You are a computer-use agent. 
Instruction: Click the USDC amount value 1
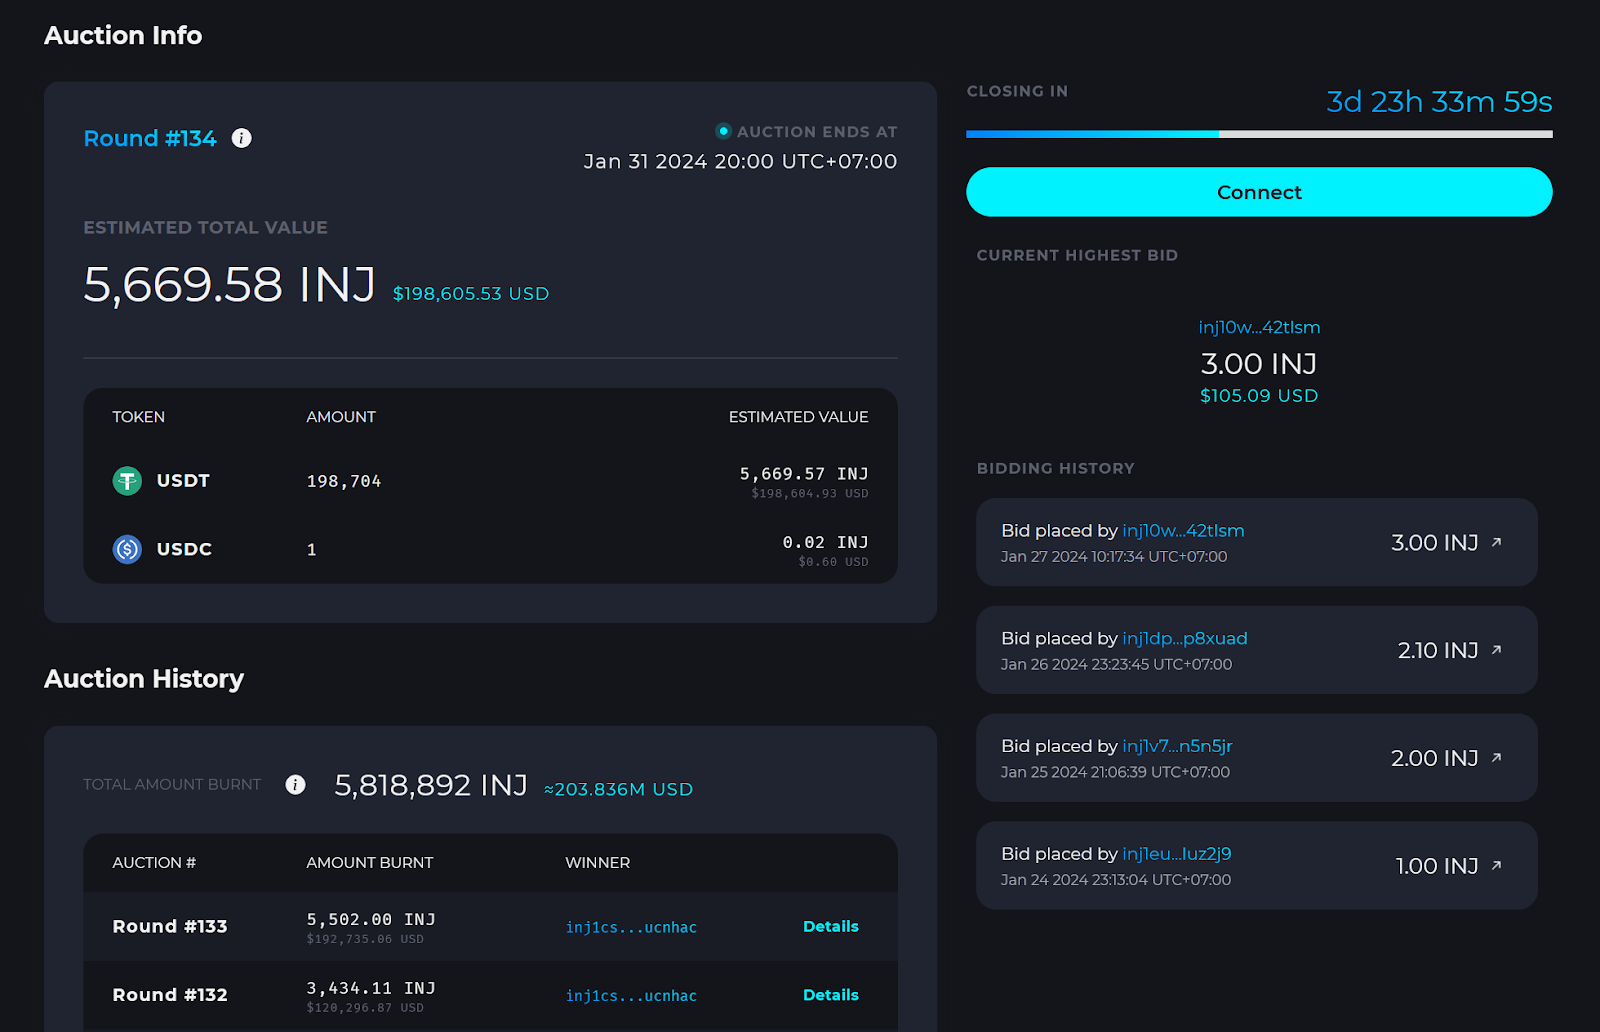coord(312,550)
